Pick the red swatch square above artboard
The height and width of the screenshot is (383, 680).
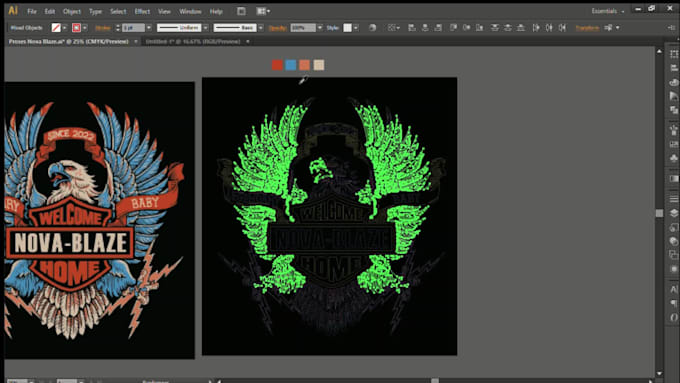[277, 65]
